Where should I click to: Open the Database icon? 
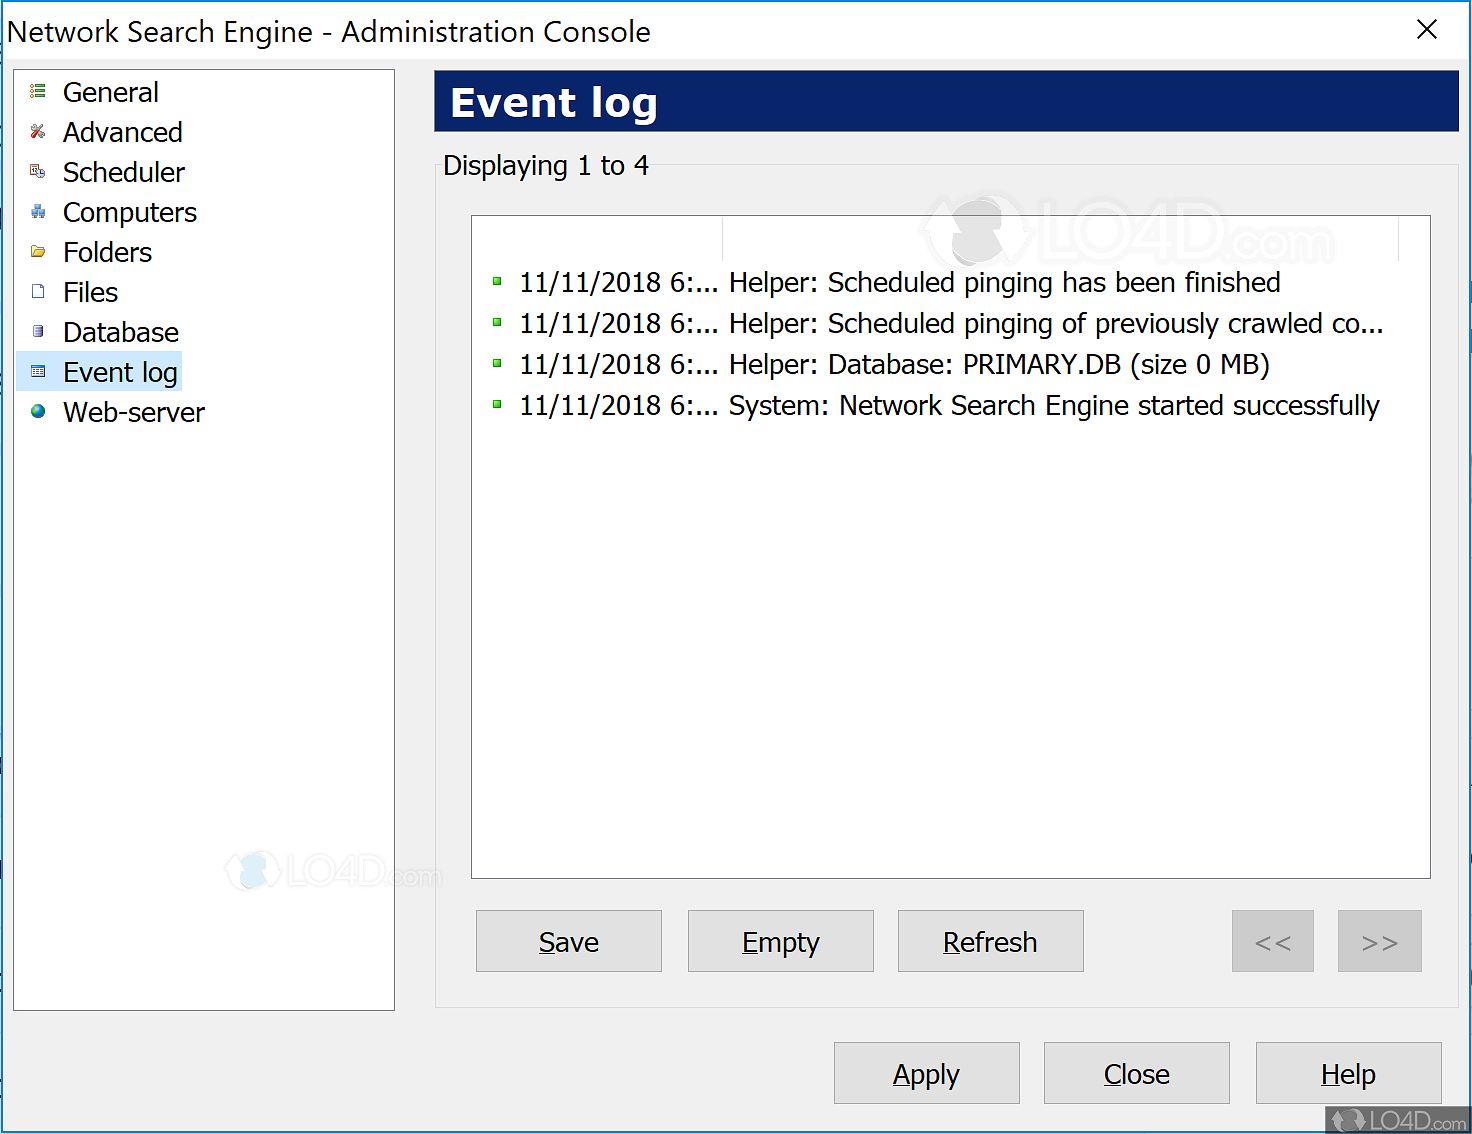(x=37, y=331)
